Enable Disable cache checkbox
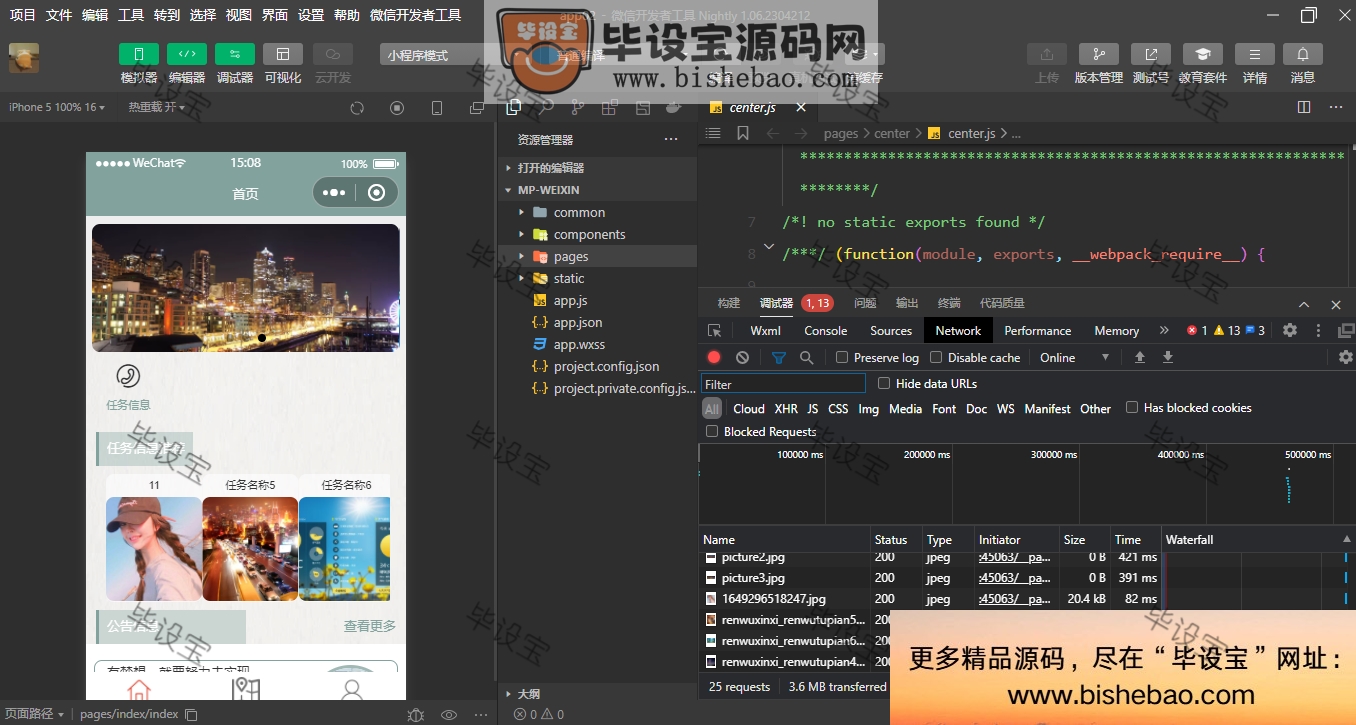The height and width of the screenshot is (725, 1356). tap(936, 357)
